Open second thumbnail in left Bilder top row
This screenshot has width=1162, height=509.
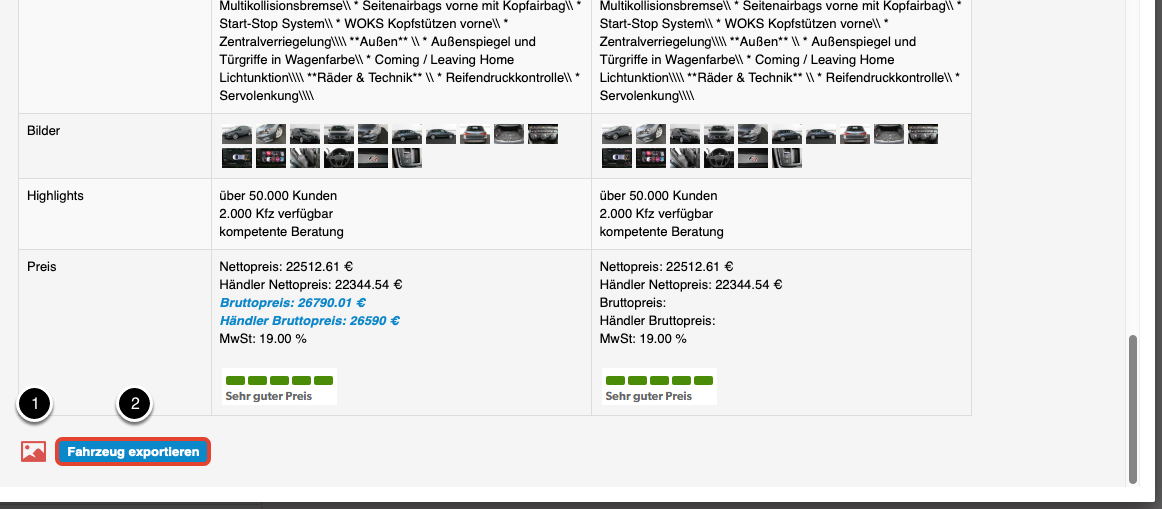pos(270,134)
